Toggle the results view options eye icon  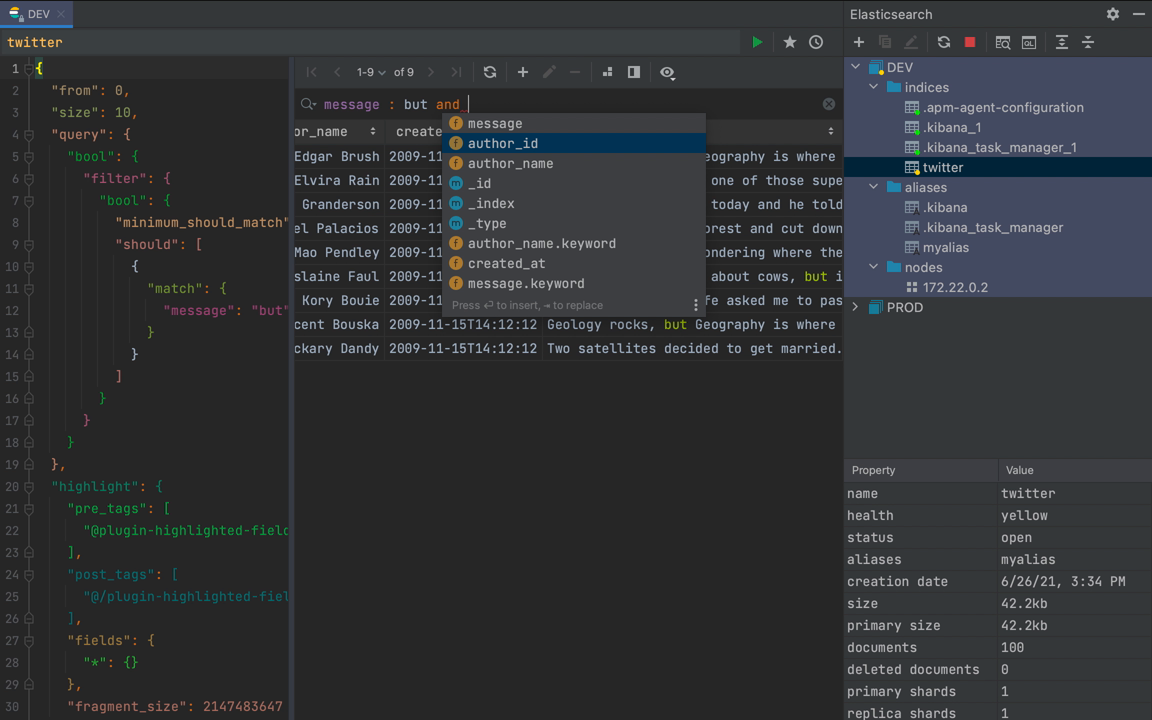tap(667, 72)
